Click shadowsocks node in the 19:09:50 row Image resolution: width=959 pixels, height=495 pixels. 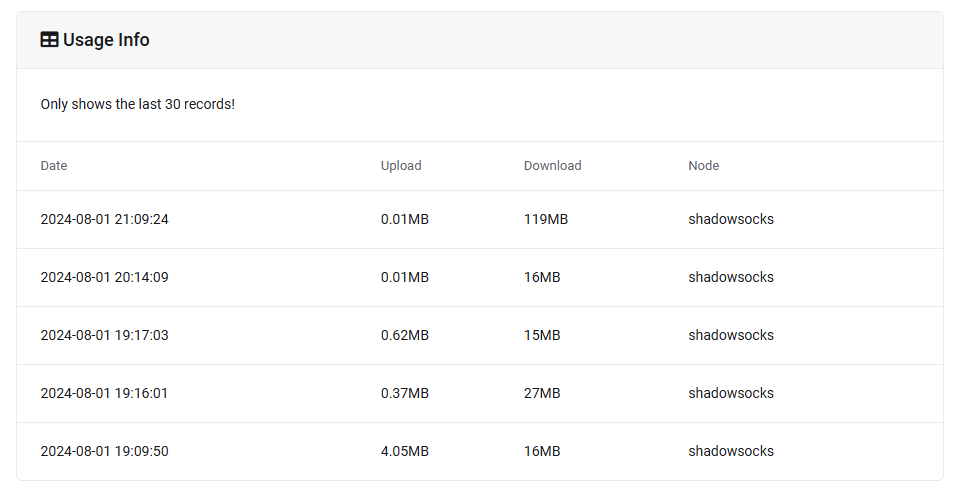[x=730, y=451]
